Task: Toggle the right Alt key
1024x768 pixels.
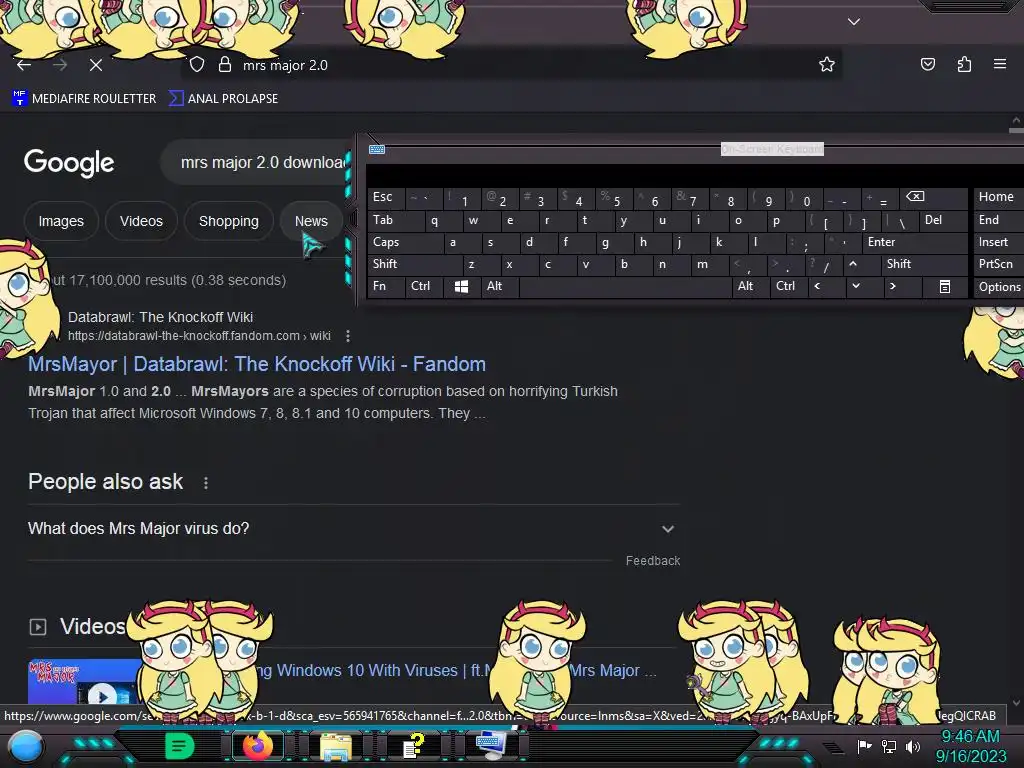Action: pyautogui.click(x=750, y=286)
